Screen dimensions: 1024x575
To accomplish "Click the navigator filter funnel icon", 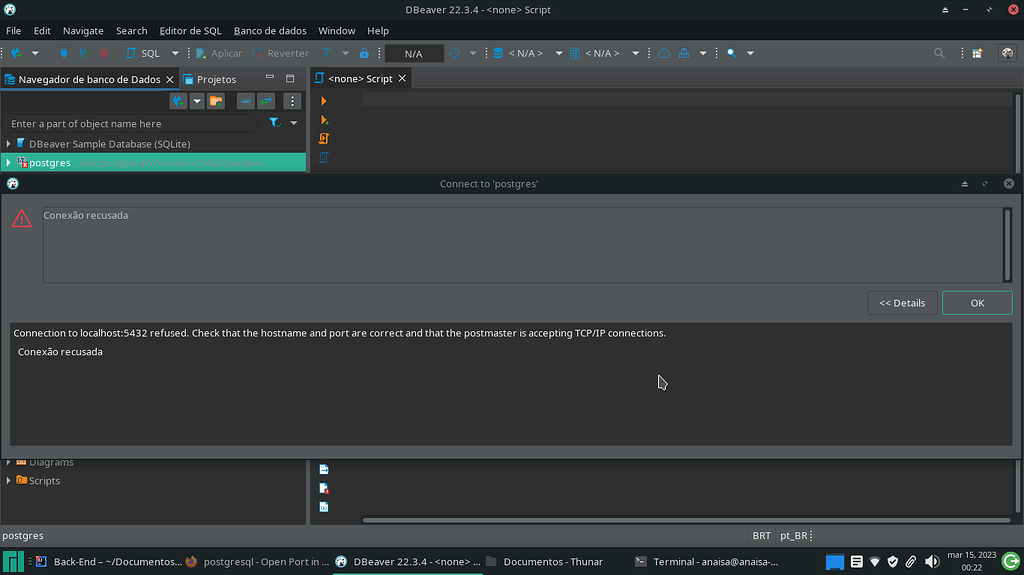I will click(x=274, y=123).
